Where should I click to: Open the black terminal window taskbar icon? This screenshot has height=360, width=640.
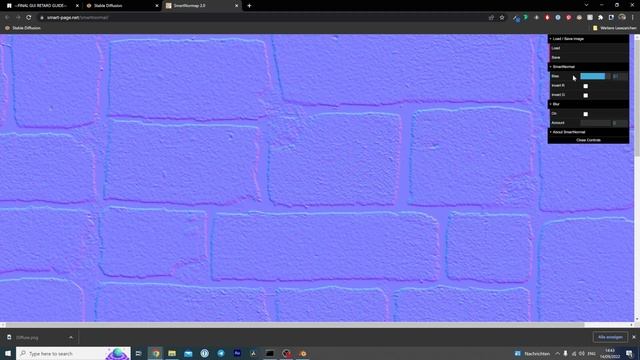point(270,353)
